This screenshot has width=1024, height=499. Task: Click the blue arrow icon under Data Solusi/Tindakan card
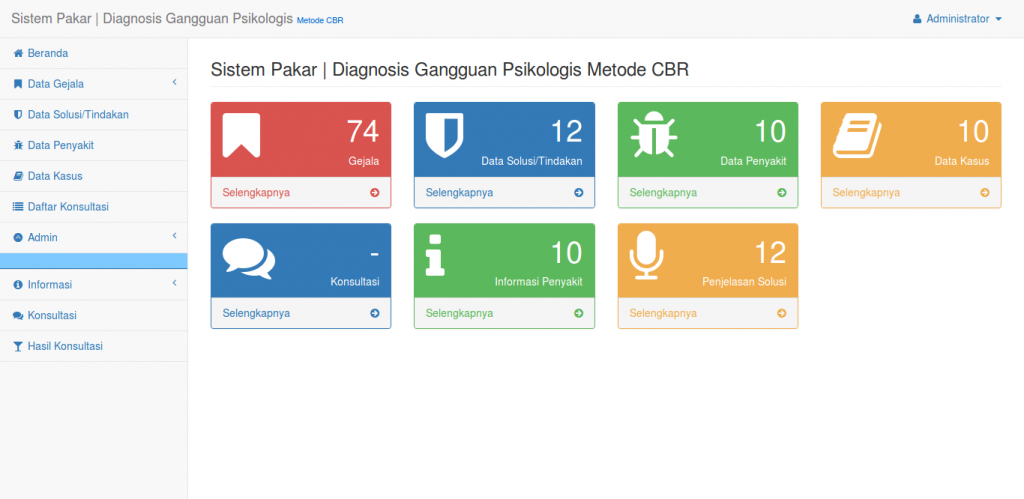click(x=579, y=193)
